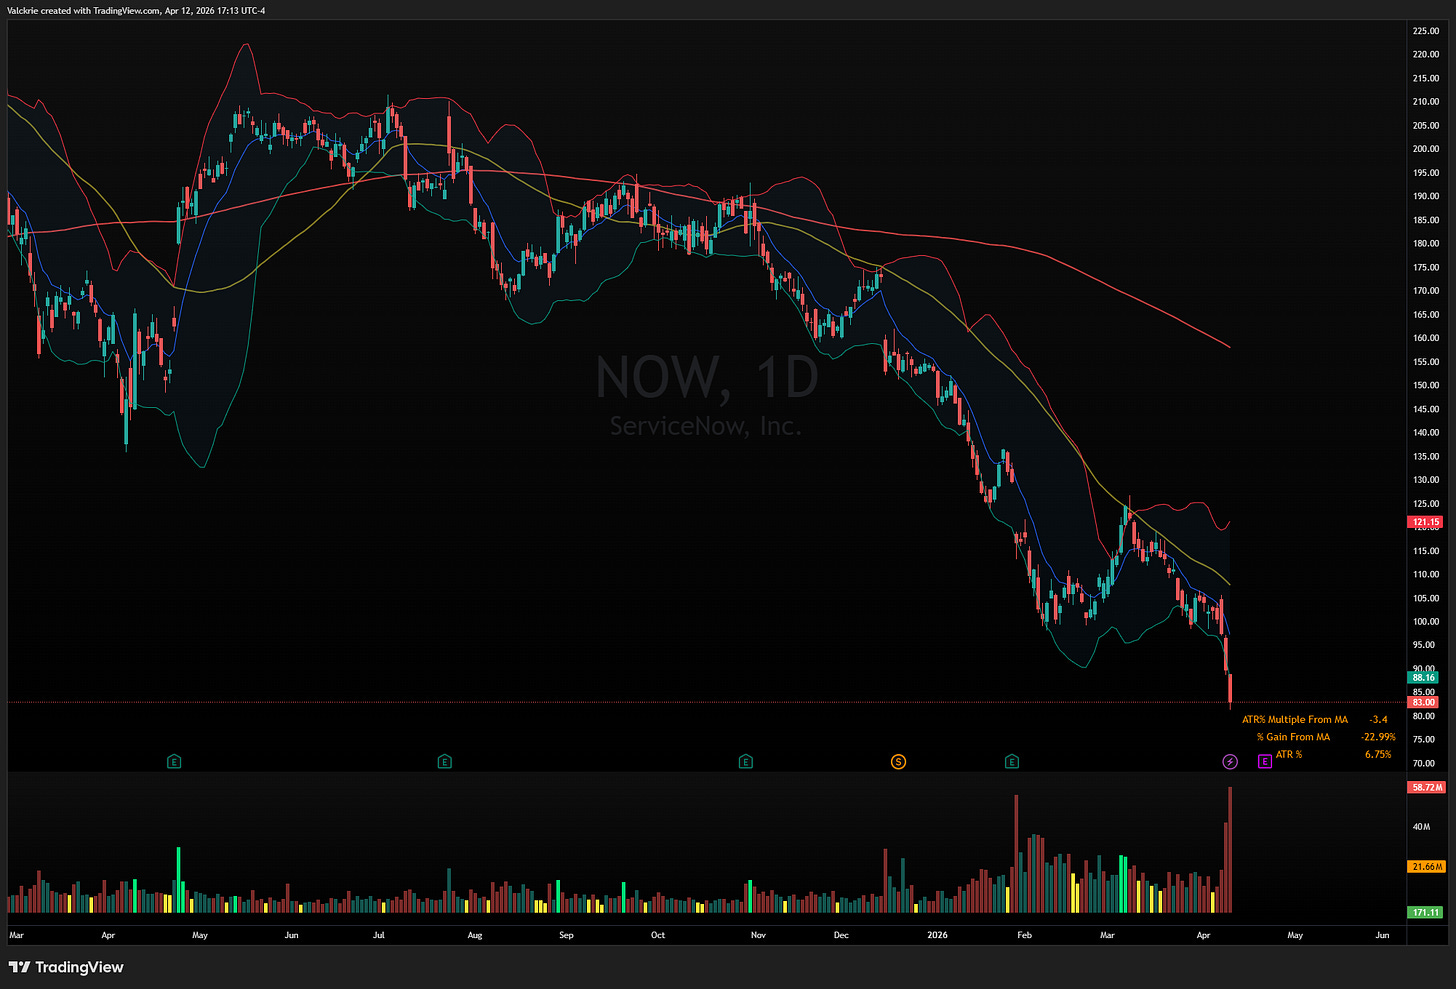Viewport: 1456px width, 989px height.
Task: Click the -3.4 indicator value
Action: point(1378,720)
